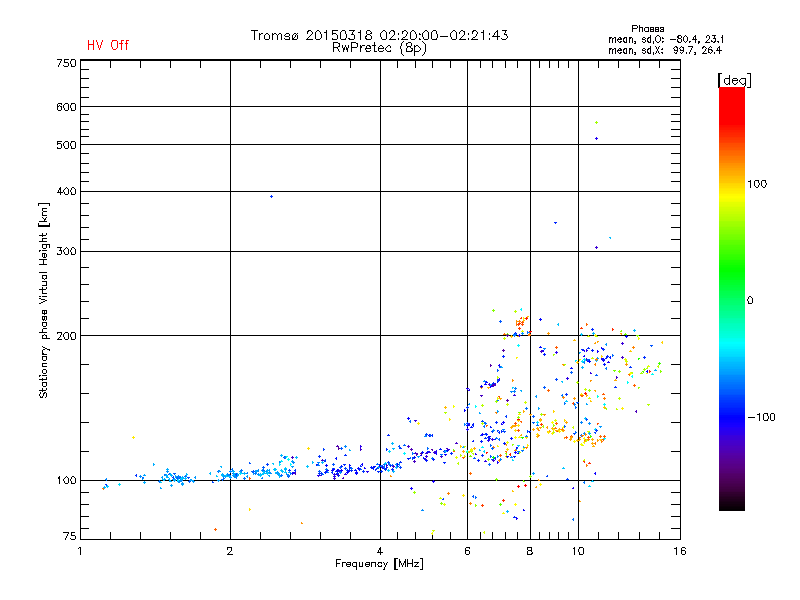Viewport: 800px width, 600px height.
Task: Click the '[deg]' colorbar unit label
Action: (x=734, y=80)
